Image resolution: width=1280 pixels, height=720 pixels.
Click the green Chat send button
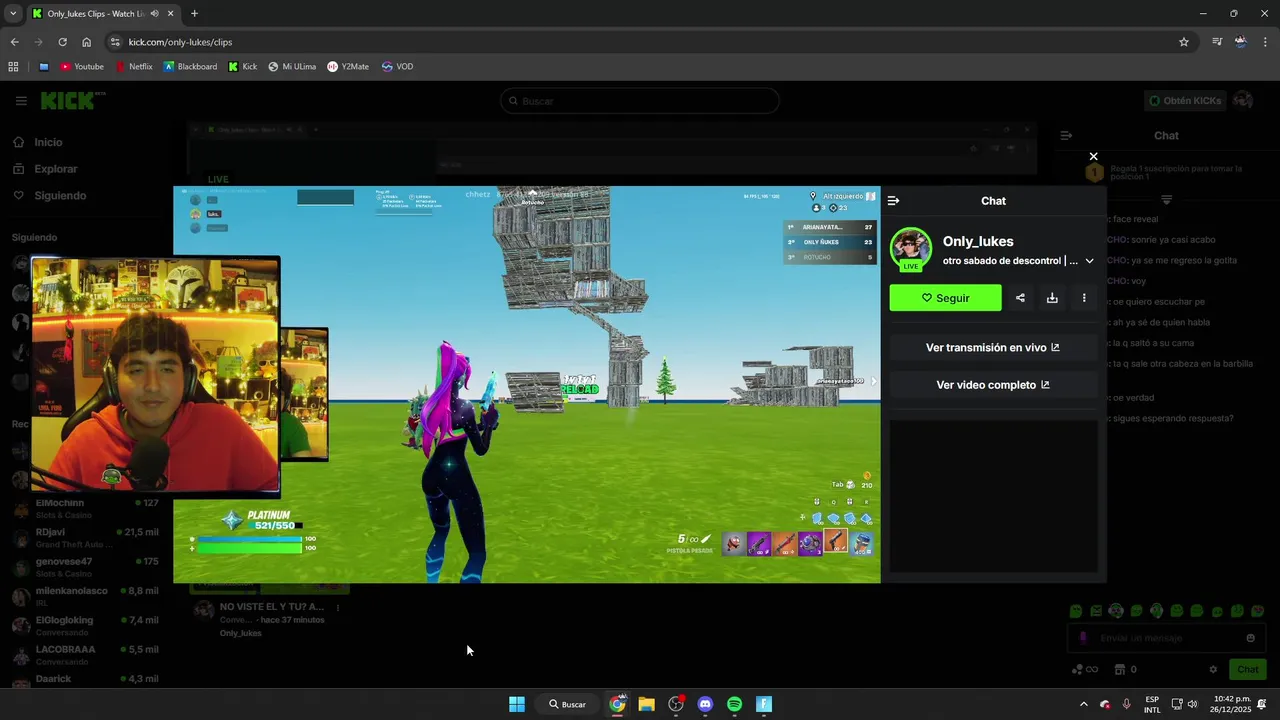click(x=1248, y=670)
